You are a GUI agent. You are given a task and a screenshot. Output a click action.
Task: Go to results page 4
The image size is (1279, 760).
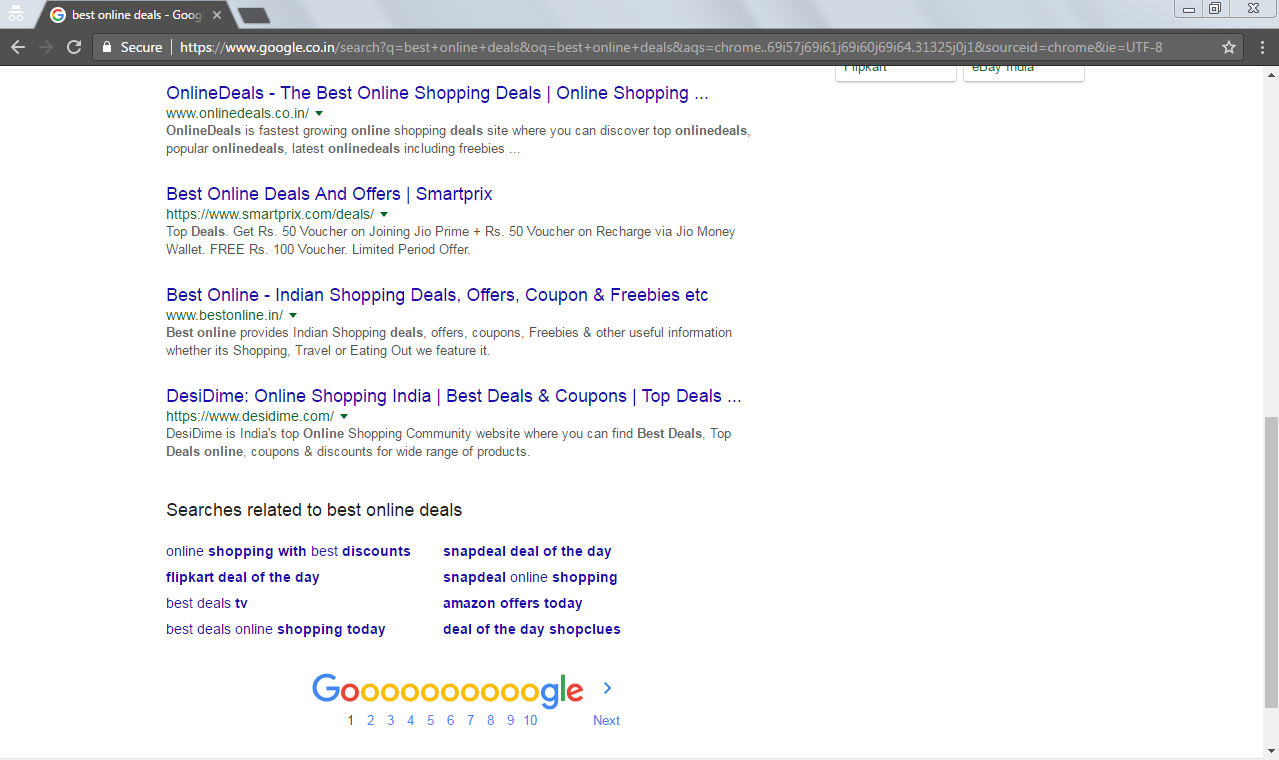point(410,720)
